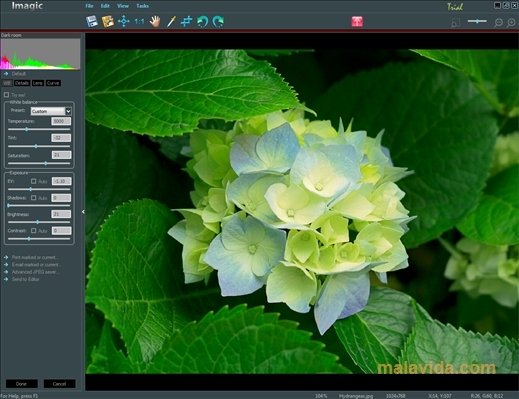Click the arrow icon beside Default

point(6,74)
